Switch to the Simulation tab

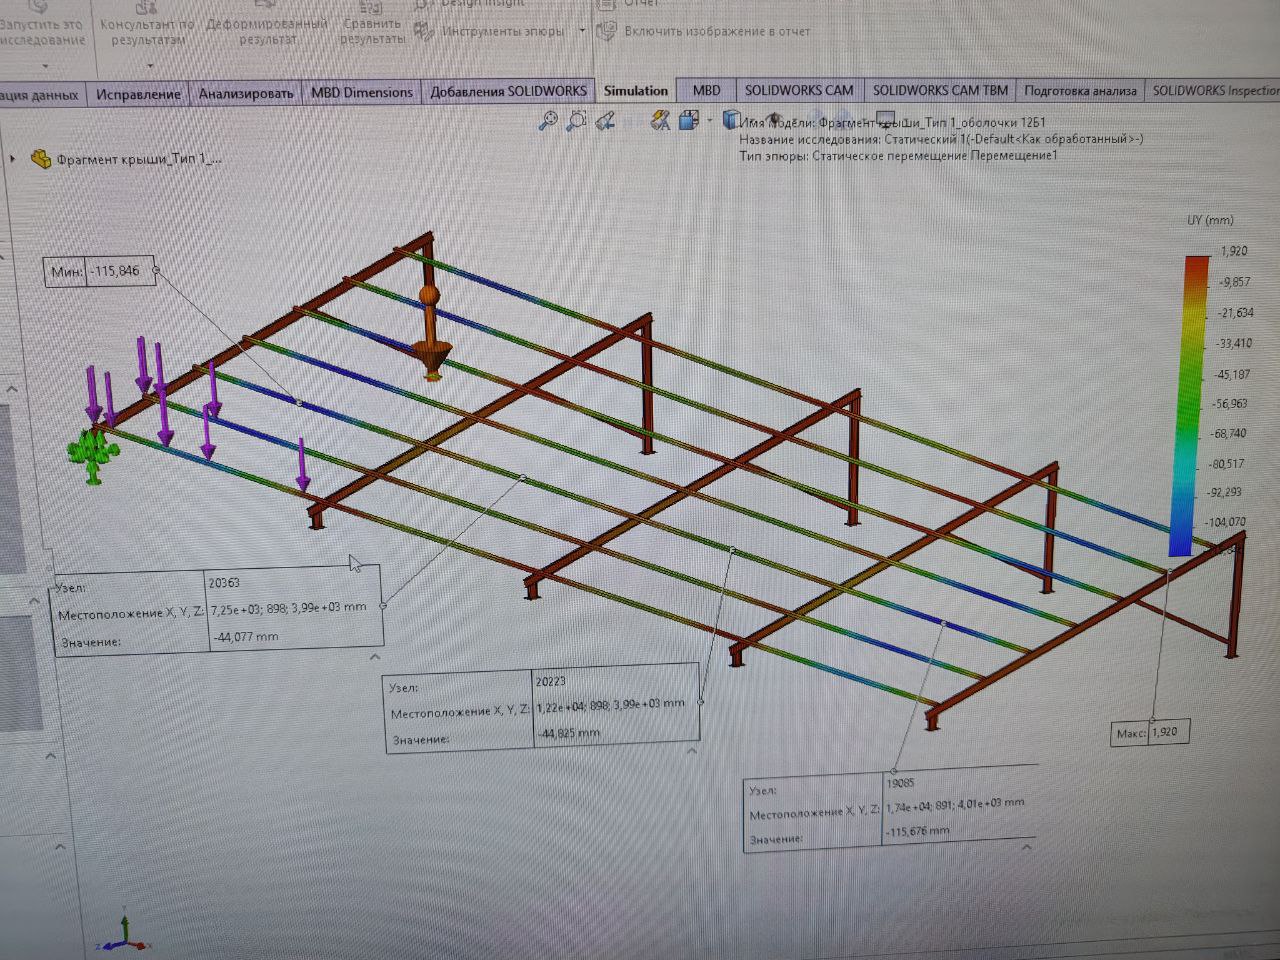[x=635, y=90]
